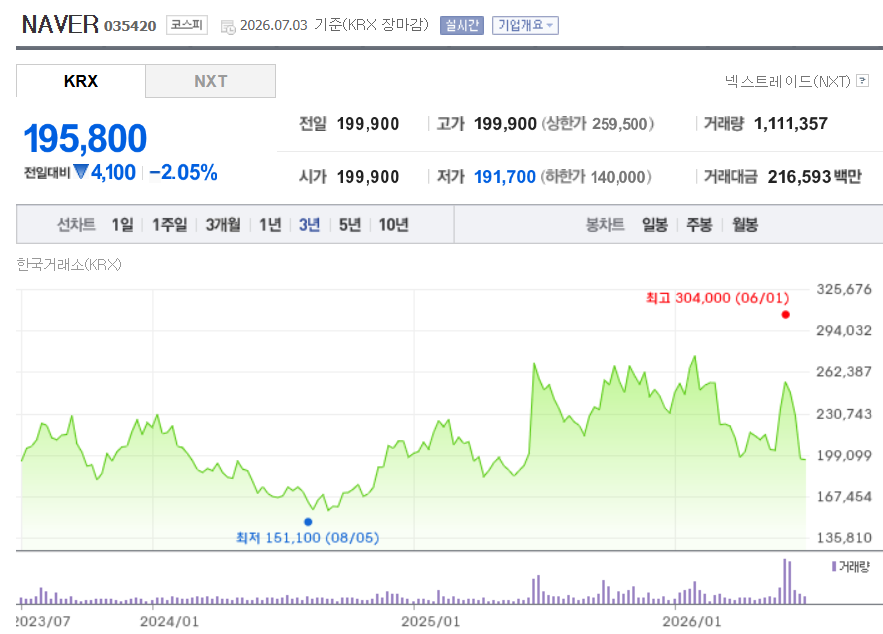Show the 월봉 monthly candle chart
Image resolution: width=883 pixels, height=634 pixels.
[x=744, y=225]
